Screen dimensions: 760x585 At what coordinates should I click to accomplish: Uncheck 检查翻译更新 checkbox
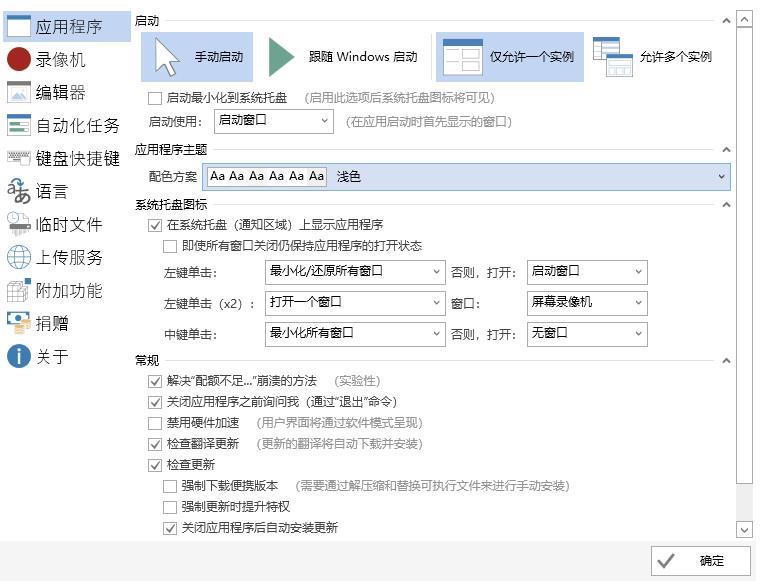click(x=155, y=444)
